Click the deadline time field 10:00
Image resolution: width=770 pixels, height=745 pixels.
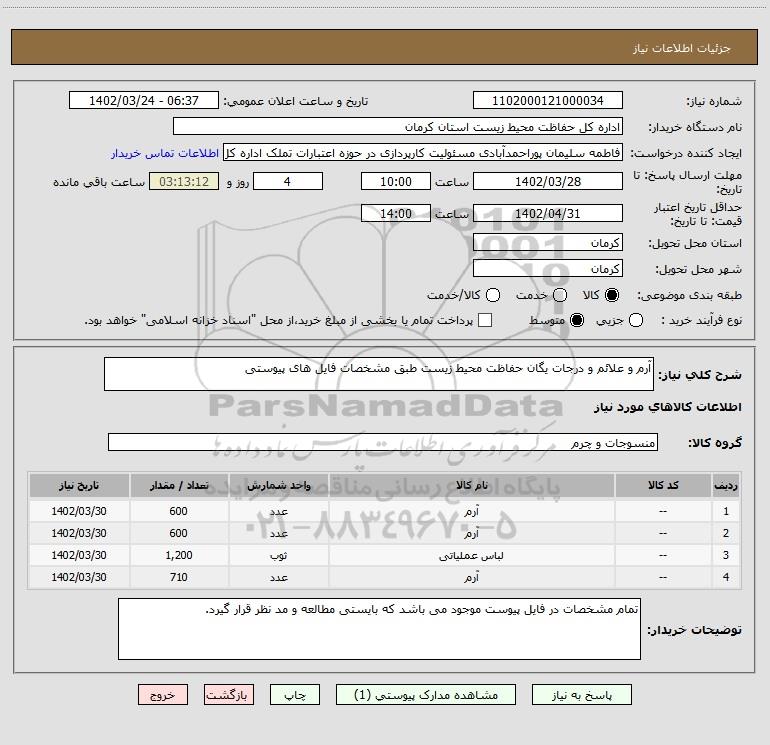(x=396, y=181)
